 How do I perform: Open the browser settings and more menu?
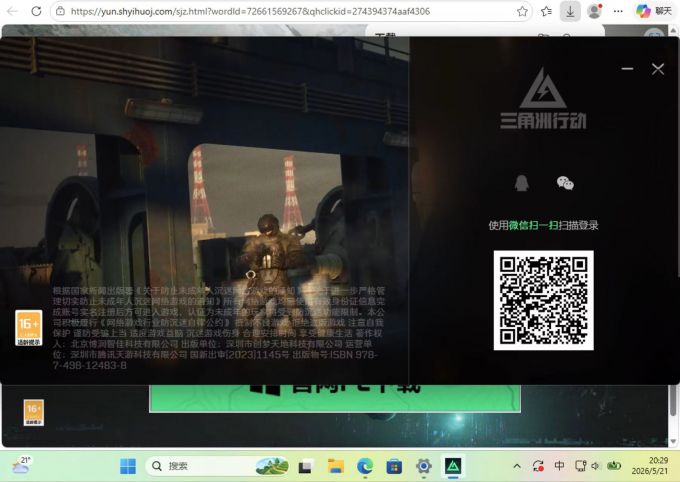[x=618, y=11]
